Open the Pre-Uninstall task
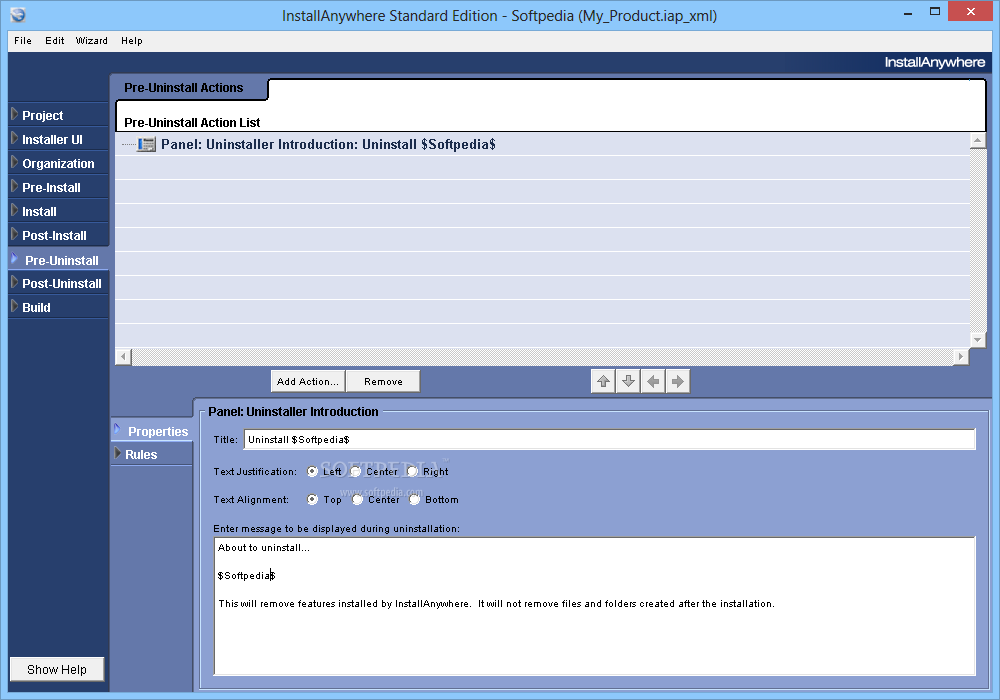 (59, 260)
